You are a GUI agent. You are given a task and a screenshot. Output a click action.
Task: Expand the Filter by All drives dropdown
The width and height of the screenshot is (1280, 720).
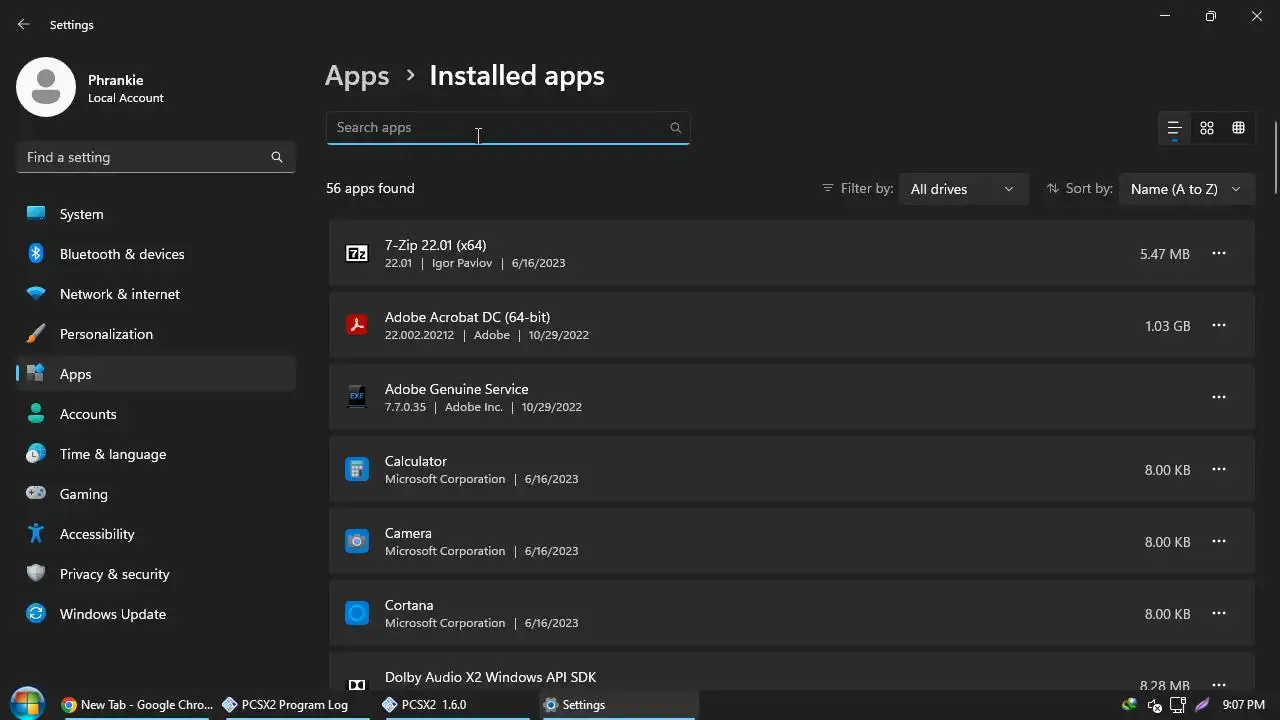point(962,189)
